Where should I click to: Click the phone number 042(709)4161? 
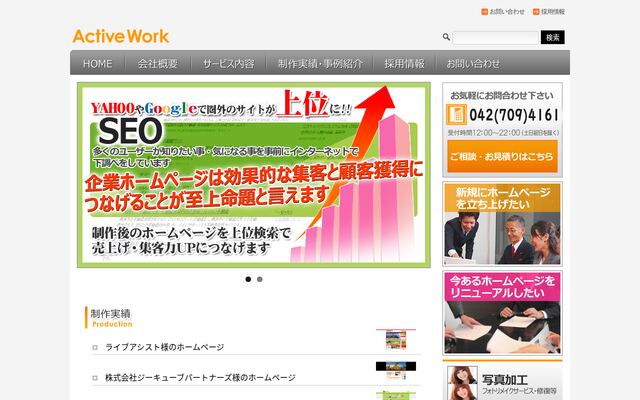pyautogui.click(x=514, y=115)
